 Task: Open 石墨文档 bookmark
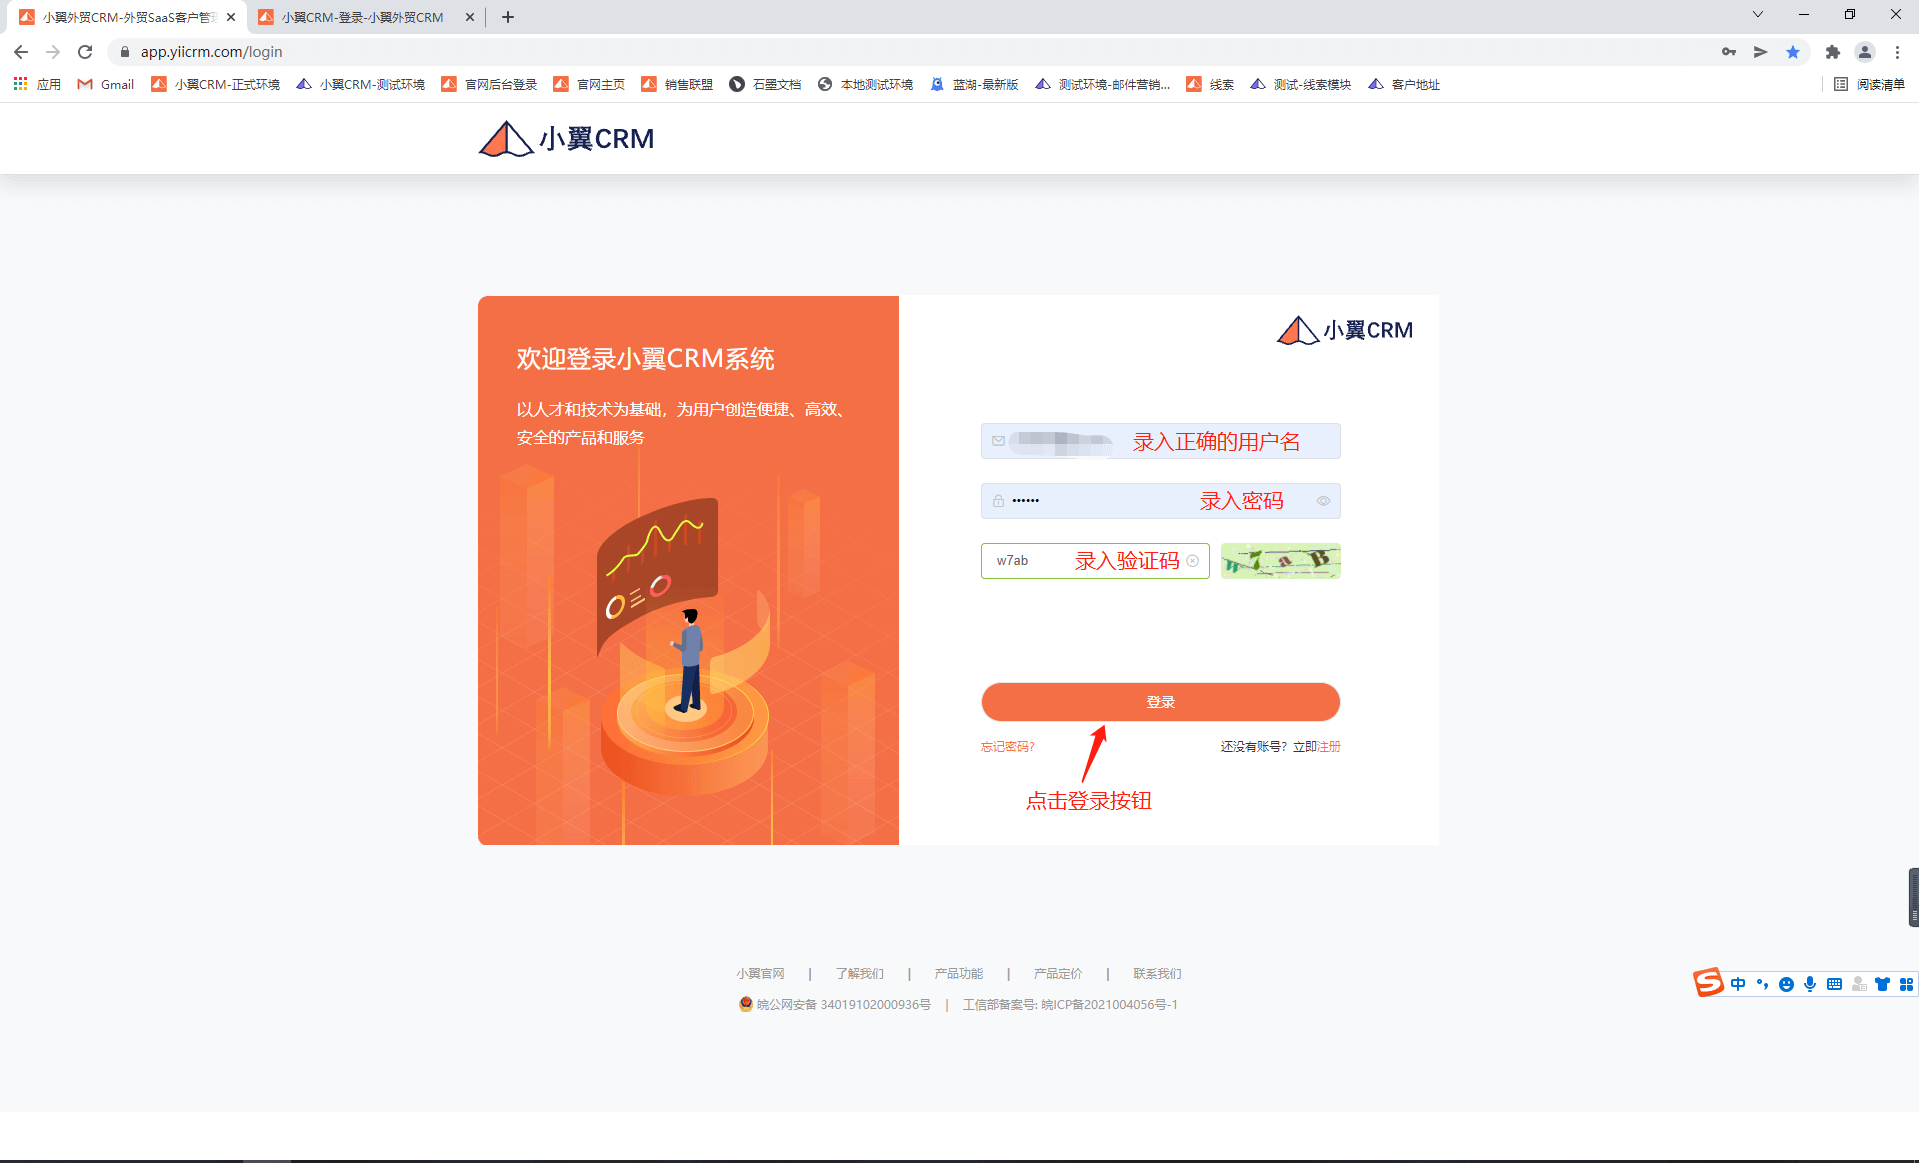coord(765,85)
